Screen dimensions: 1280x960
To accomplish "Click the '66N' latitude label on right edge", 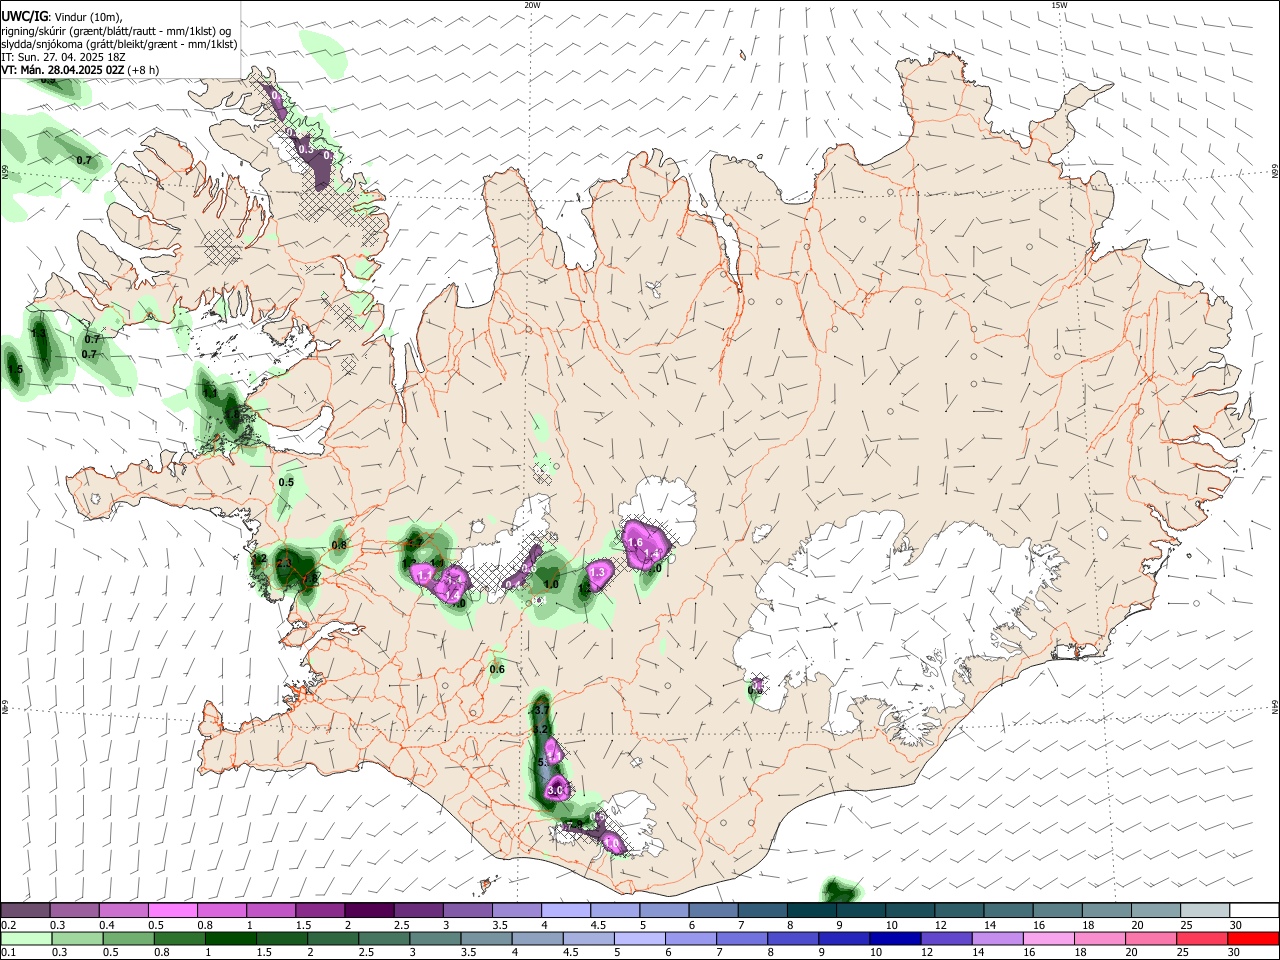I will coord(1274,171).
